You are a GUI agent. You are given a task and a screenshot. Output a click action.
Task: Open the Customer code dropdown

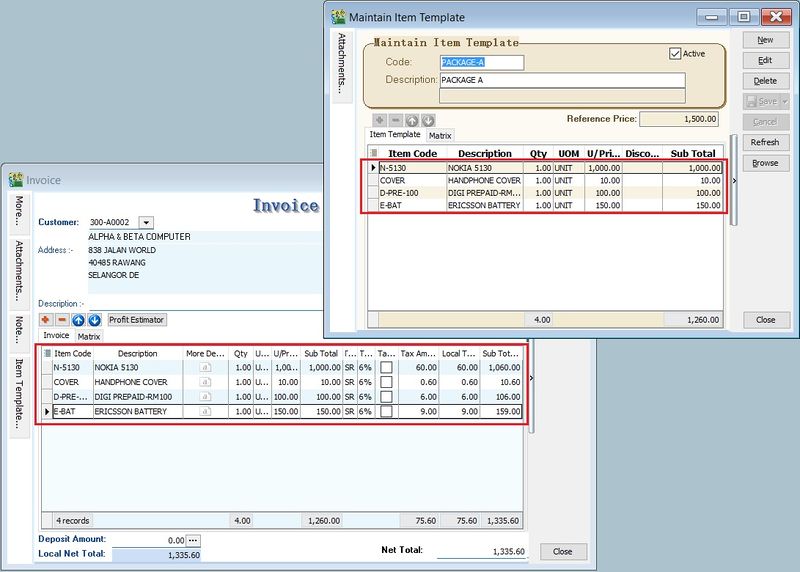click(146, 222)
